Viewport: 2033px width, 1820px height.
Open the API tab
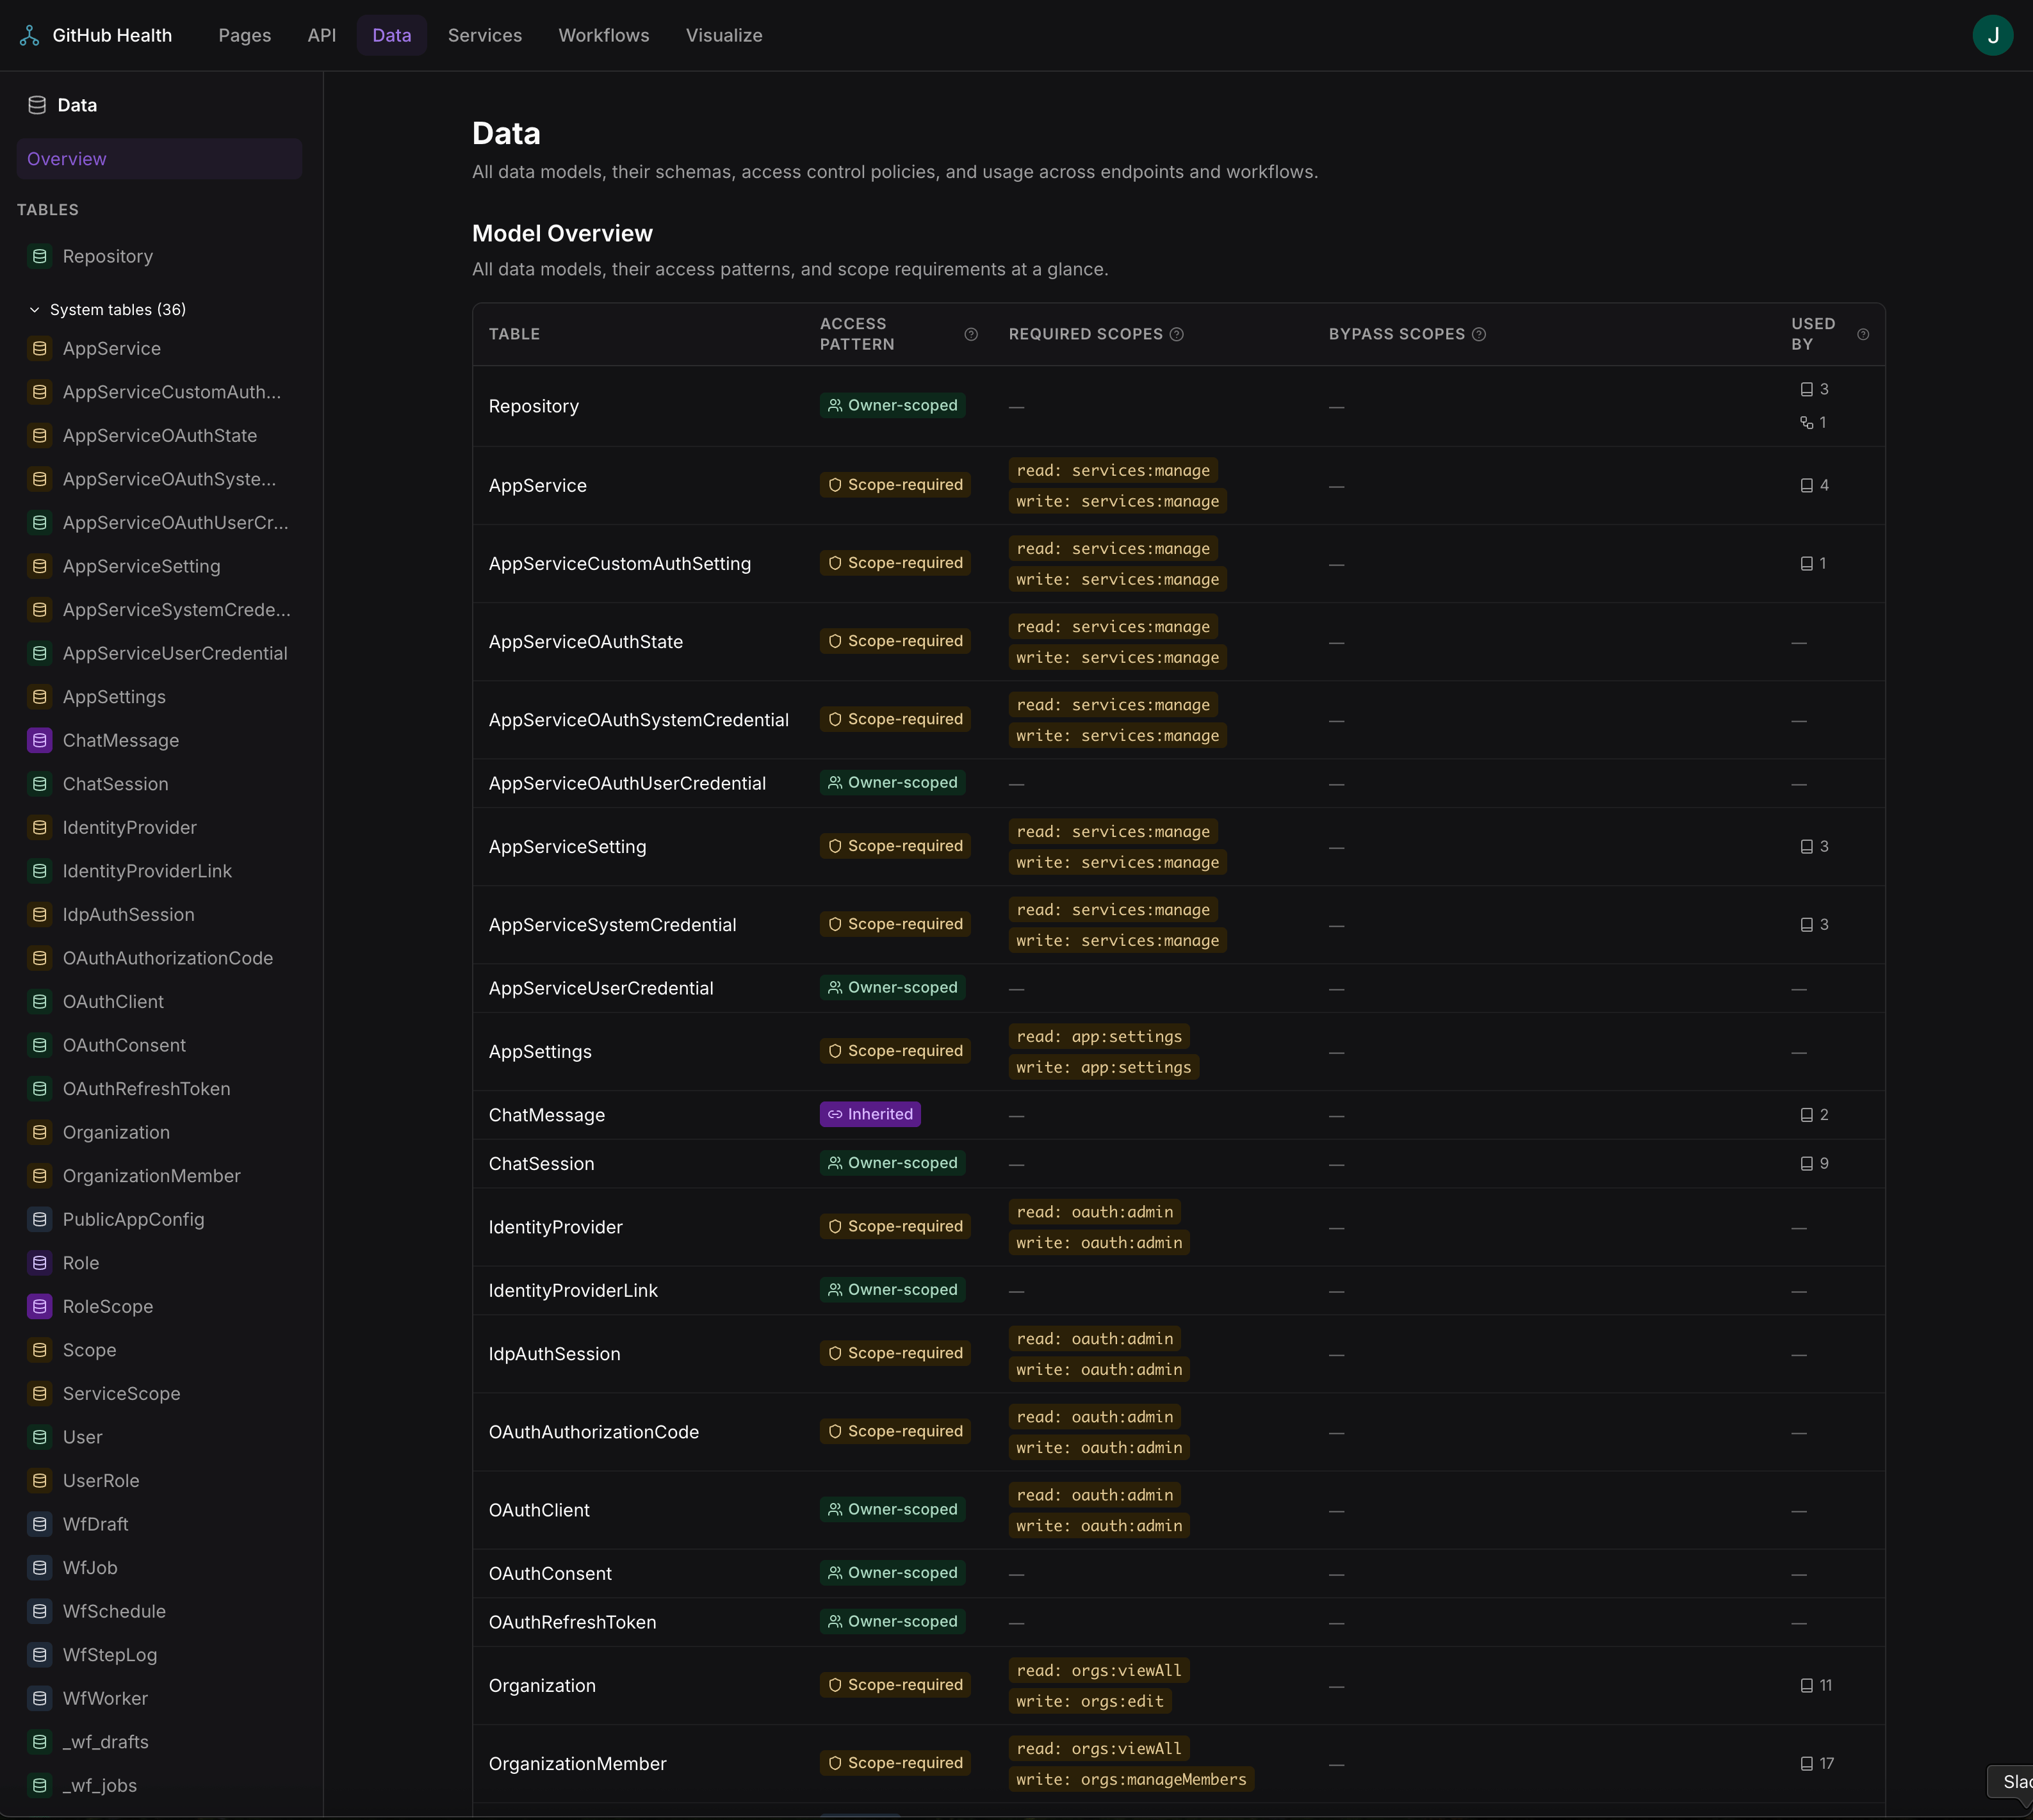322,35
